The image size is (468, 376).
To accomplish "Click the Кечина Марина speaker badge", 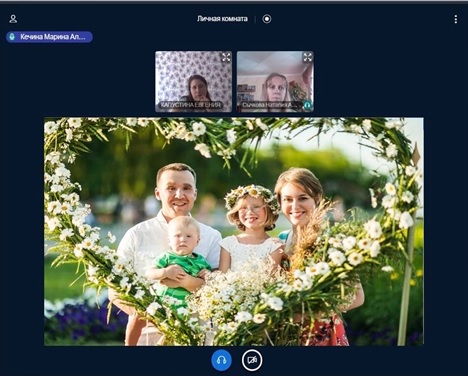I will pos(49,37).
